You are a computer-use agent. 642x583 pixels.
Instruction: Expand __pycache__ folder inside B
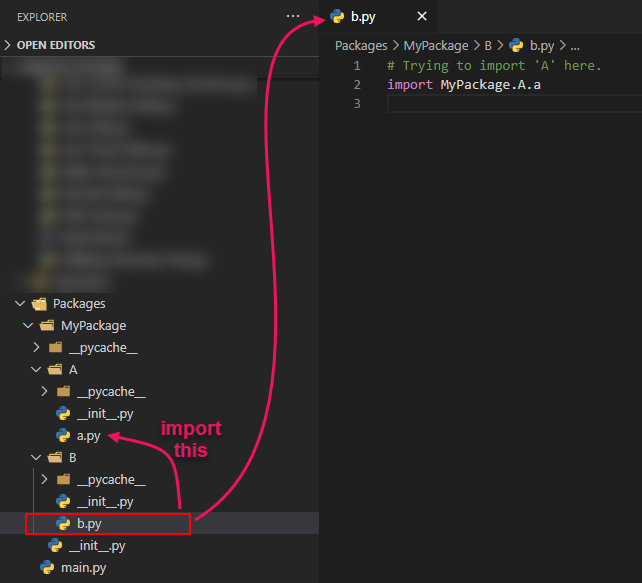(44, 479)
